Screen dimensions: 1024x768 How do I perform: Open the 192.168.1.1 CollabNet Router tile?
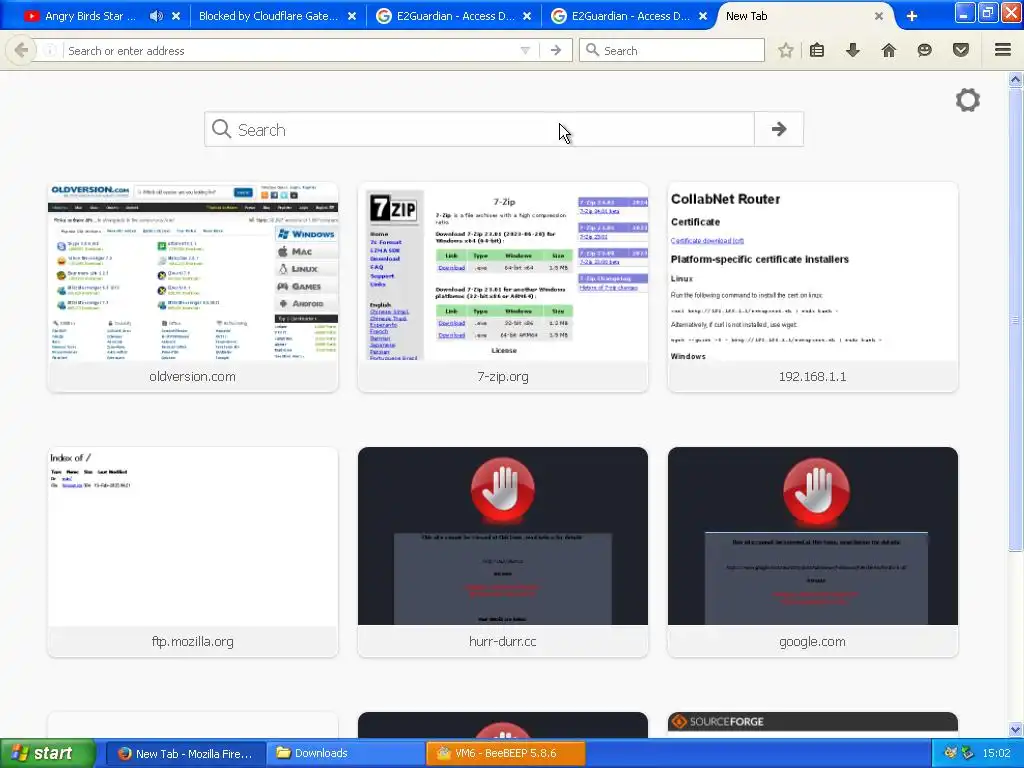tap(813, 287)
